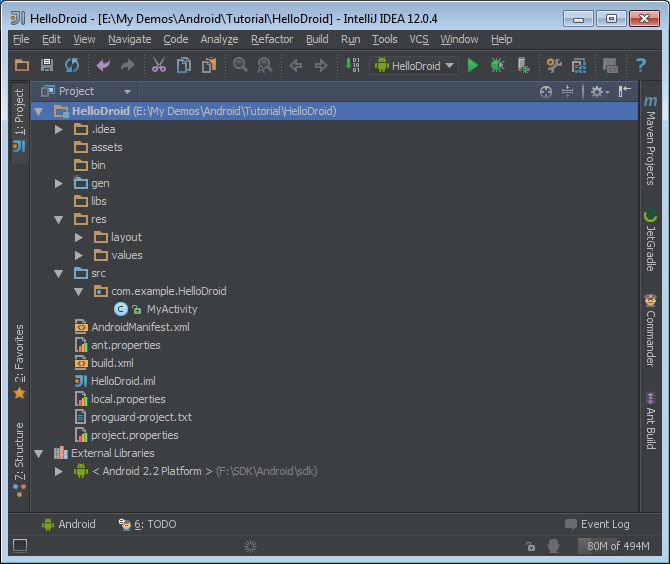This screenshot has width=670, height=564.
Task: Expand the layout folder arrow
Action: [79, 238]
